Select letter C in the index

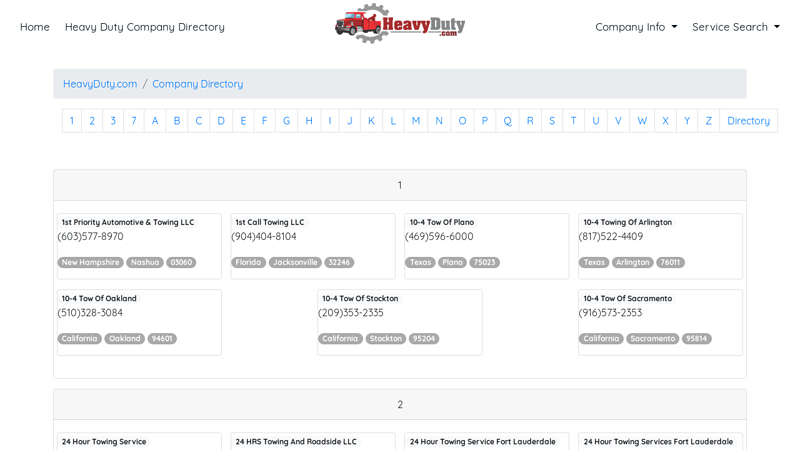coord(198,121)
